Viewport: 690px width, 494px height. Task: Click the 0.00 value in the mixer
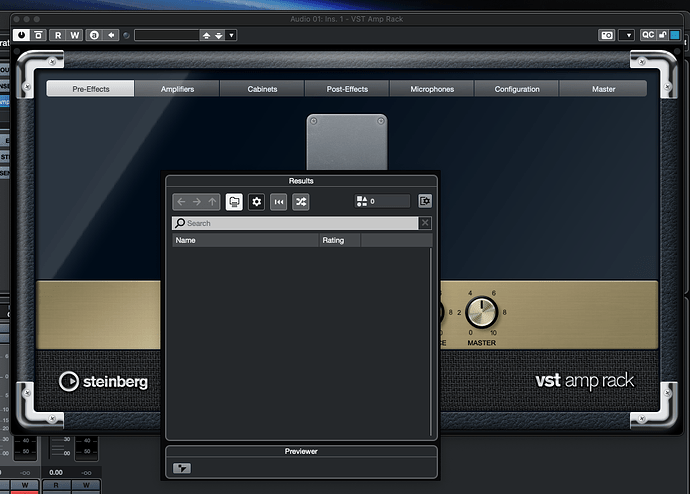[x=56, y=472]
